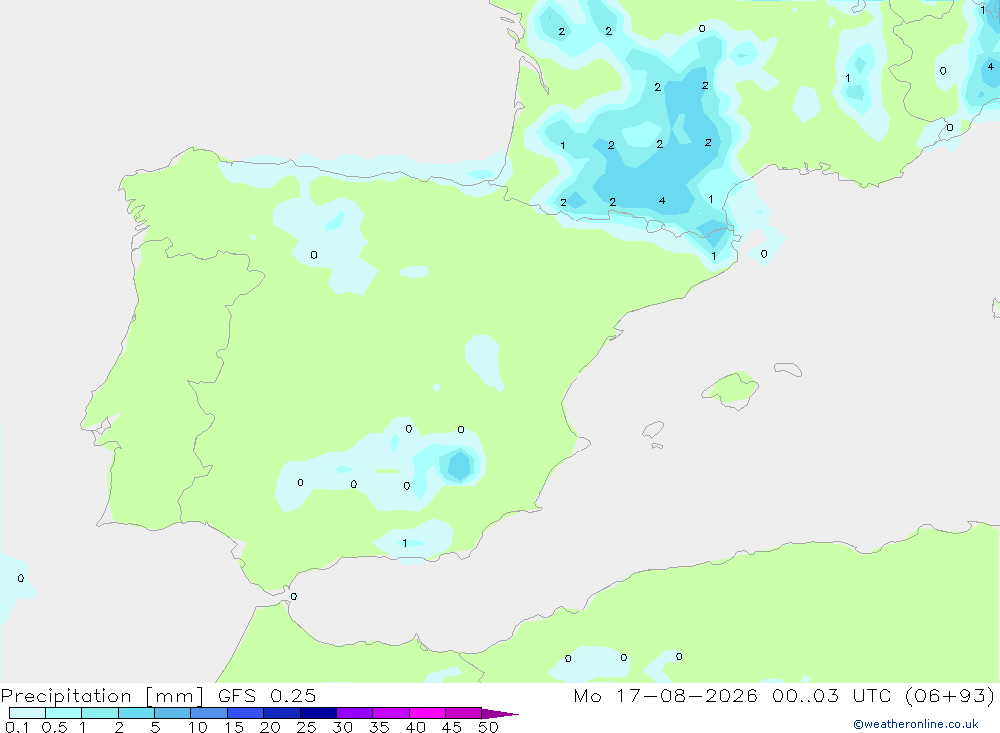
Task: Click the '50' legend scale label
Action: pos(488,727)
